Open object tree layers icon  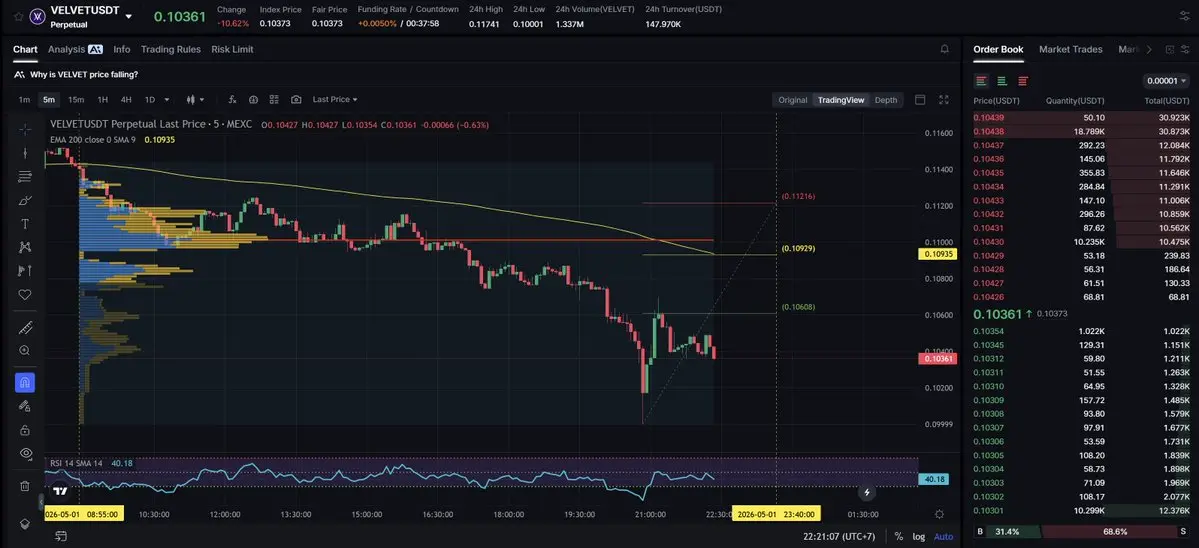click(x=24, y=524)
